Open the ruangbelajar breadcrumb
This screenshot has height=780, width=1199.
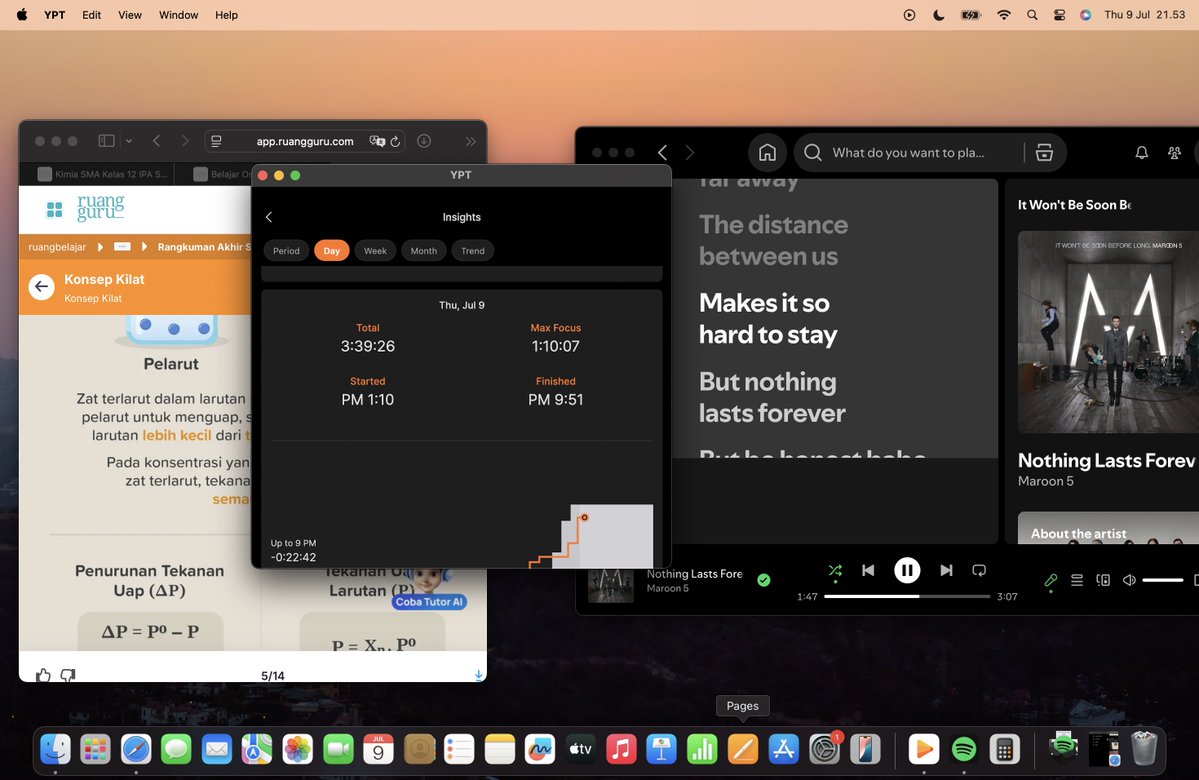click(57, 247)
